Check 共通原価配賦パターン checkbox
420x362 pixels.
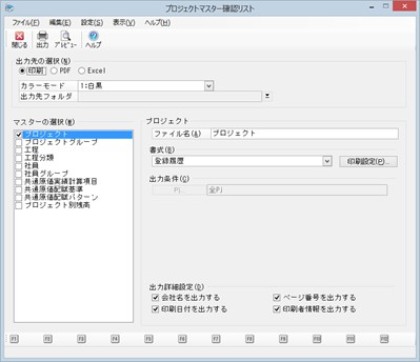pyautogui.click(x=19, y=198)
